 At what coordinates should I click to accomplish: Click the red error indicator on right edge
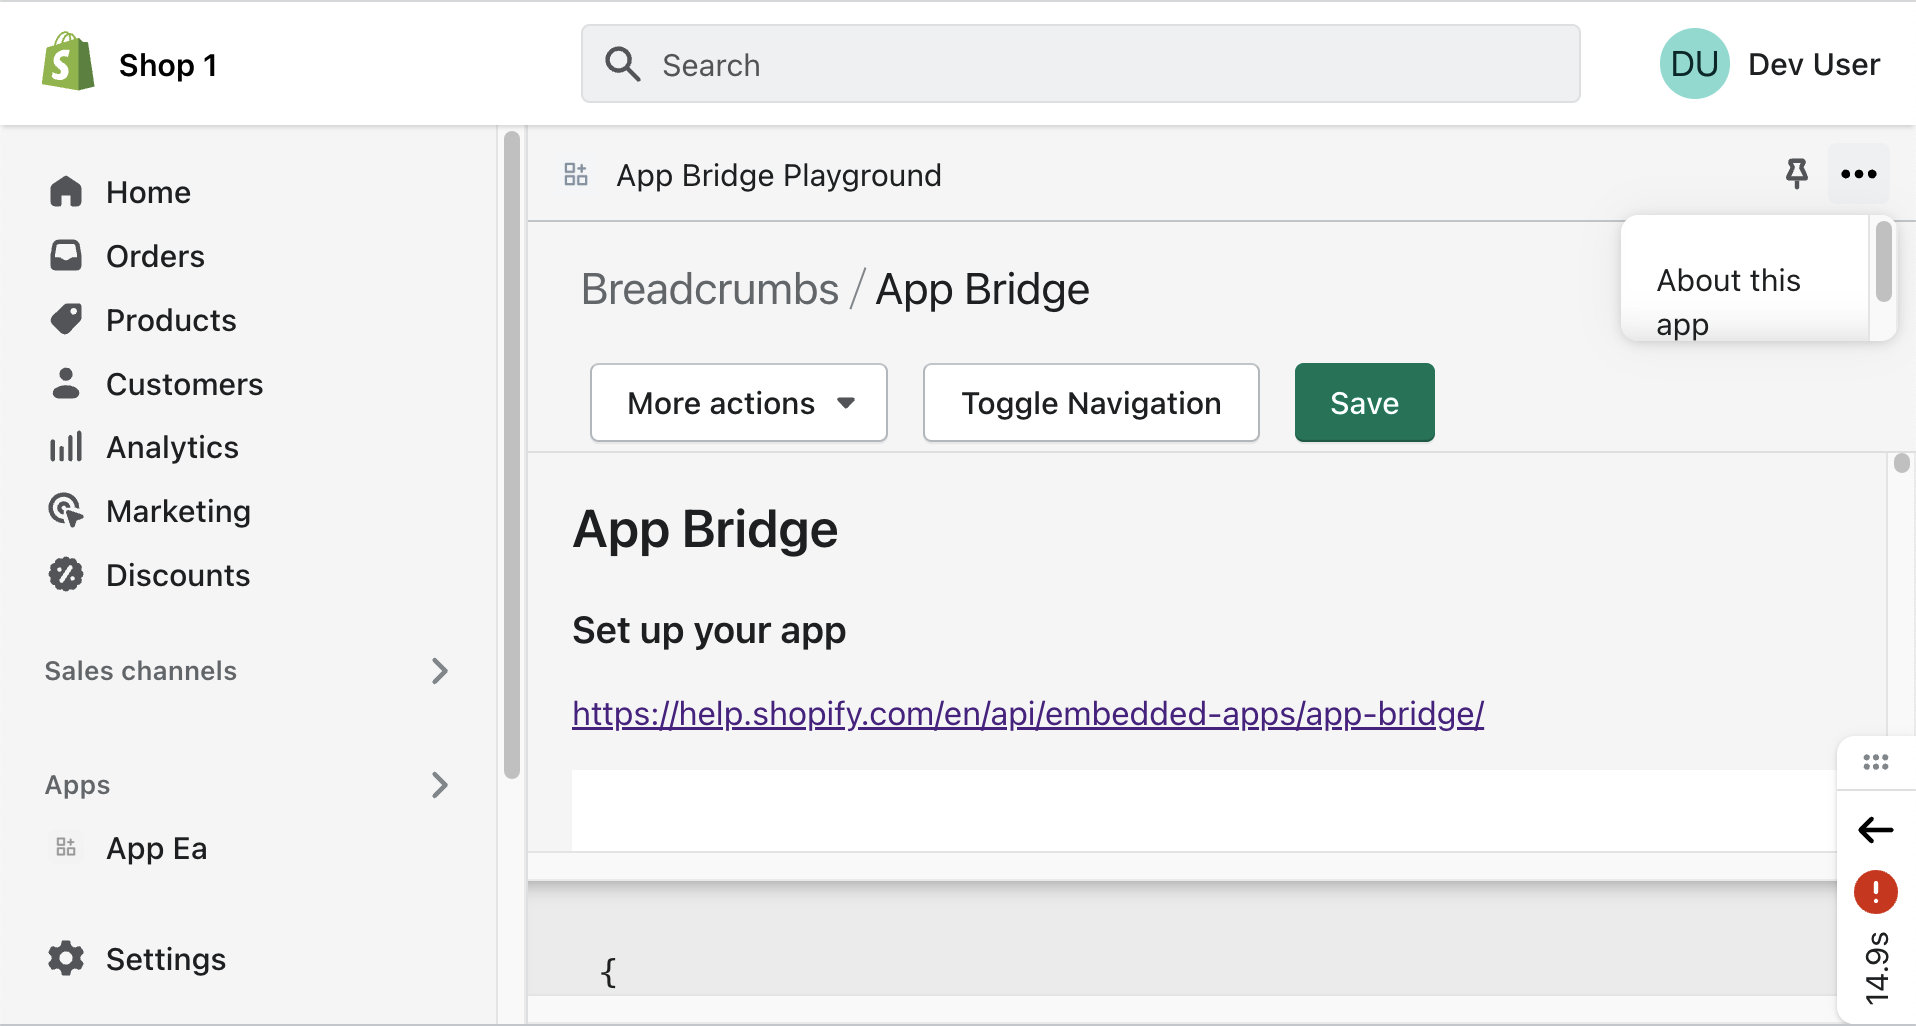[1876, 892]
